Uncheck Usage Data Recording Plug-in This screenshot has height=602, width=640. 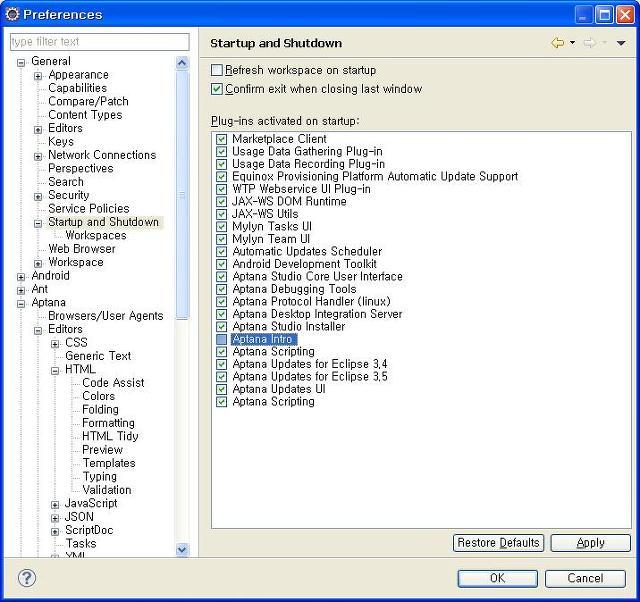(x=221, y=164)
